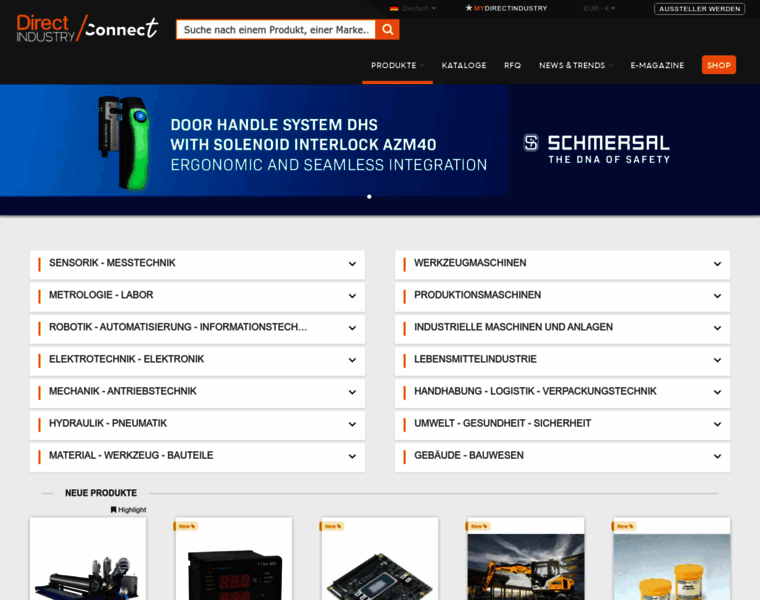This screenshot has width=760, height=600.
Task: Click the New tag on yellow containers card
Action: point(624,526)
